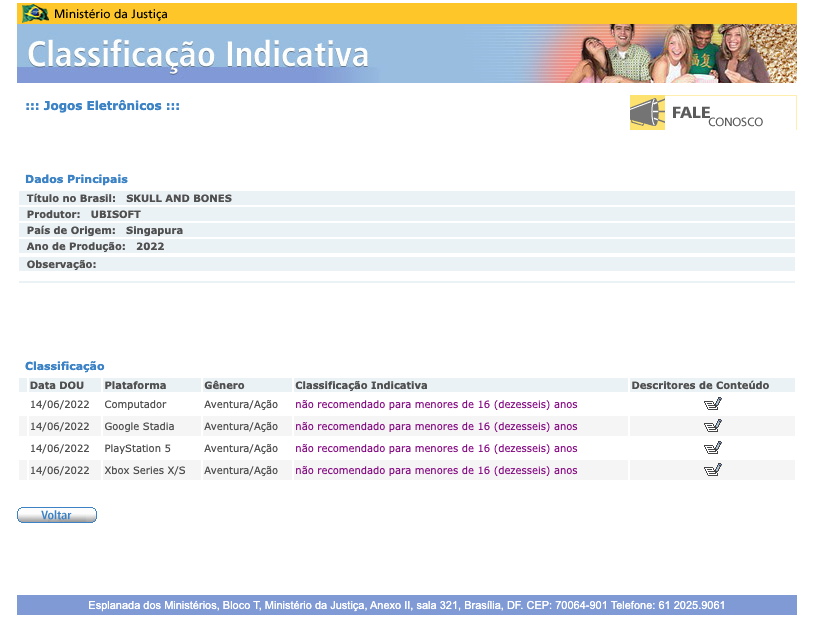This screenshot has height=623, width=815.
Task: Click Aventura/Ação genre in the PlayStation 5 row
Action: pos(241,448)
